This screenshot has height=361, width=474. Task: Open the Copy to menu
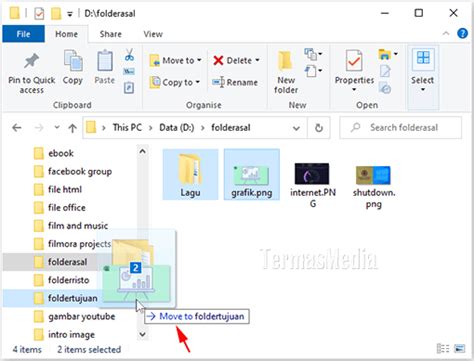pos(175,82)
